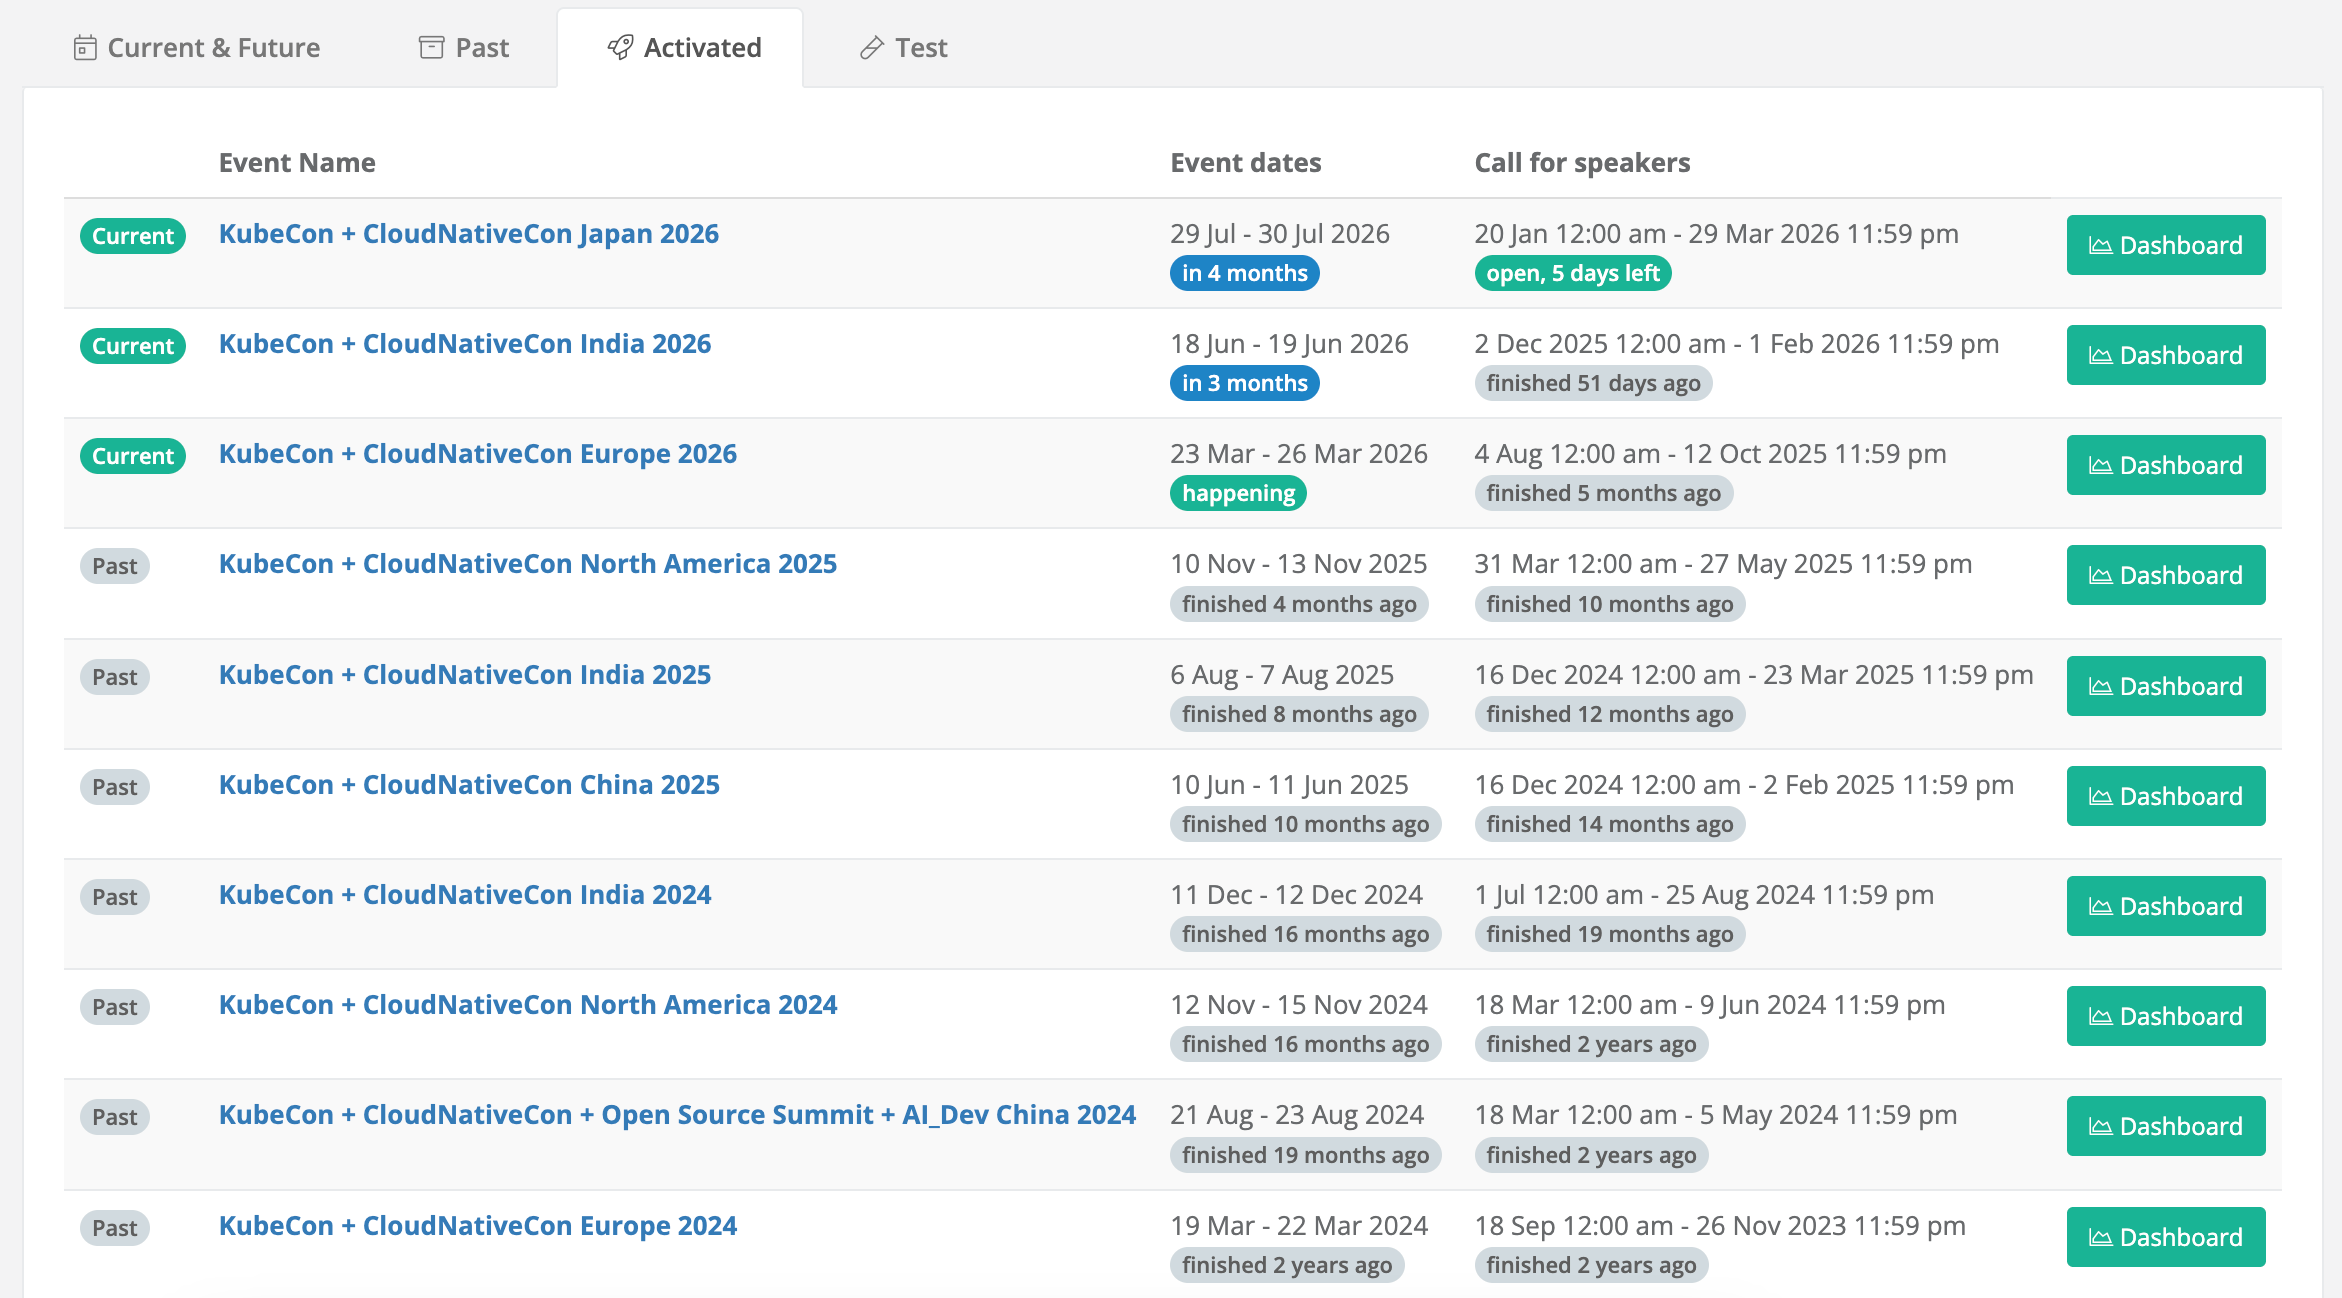Click the calendar icon on Current & Future tab

(85, 48)
